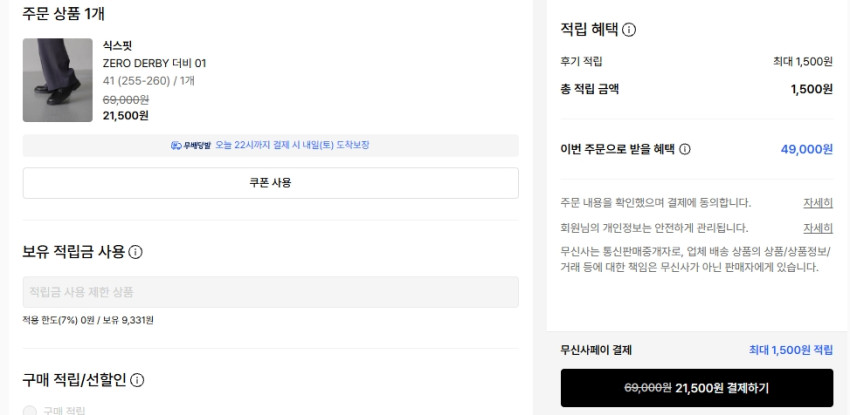The width and height of the screenshot is (850, 415).
Task: Click the 쿠폰 사용 button
Action: tap(270, 183)
